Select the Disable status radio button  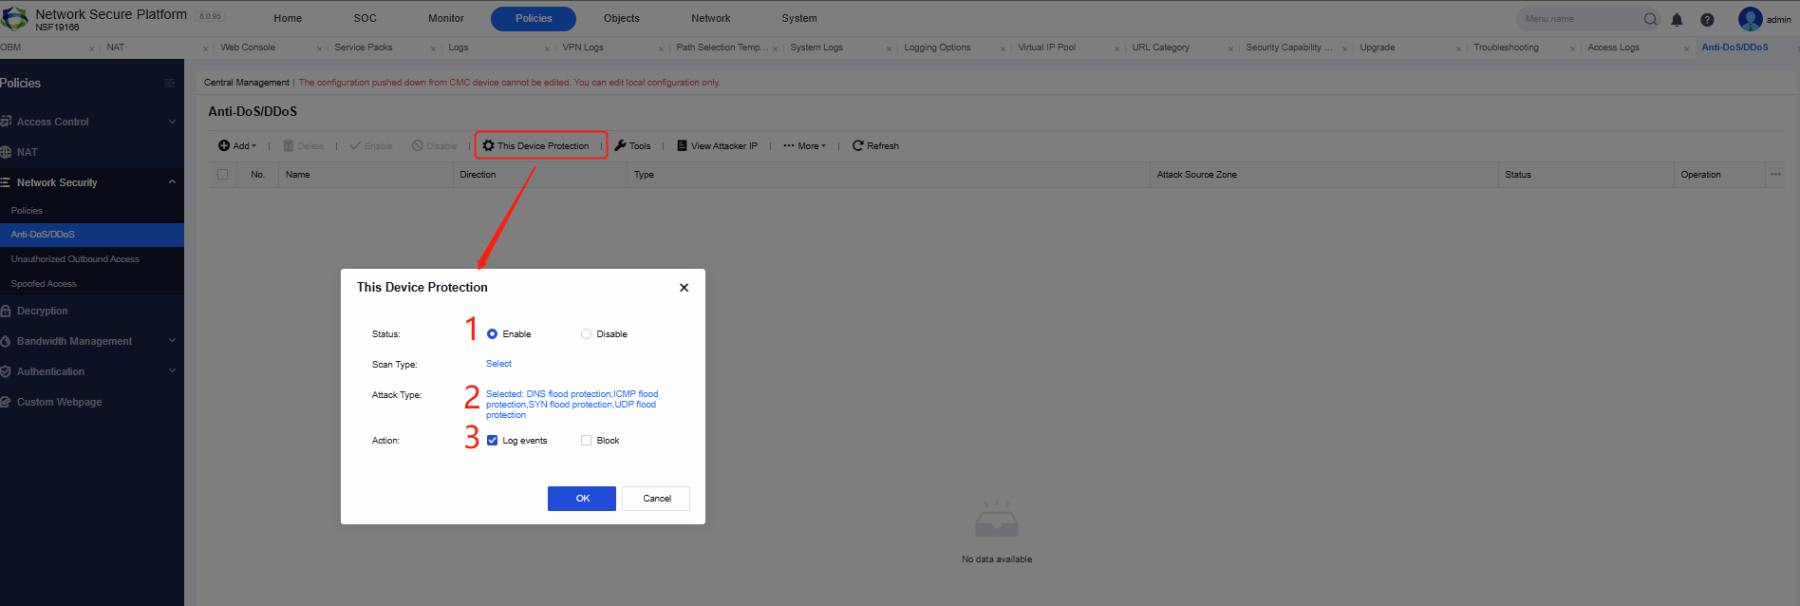point(586,334)
